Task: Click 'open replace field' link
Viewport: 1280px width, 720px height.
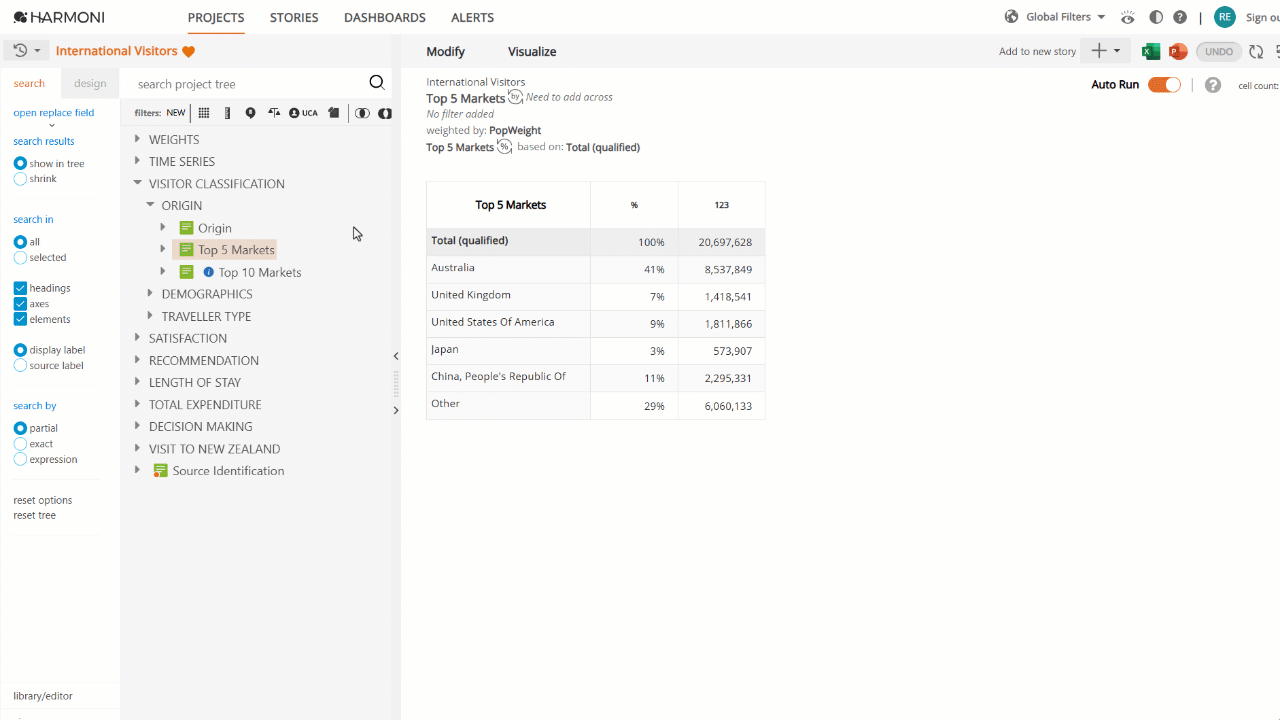Action: [54, 113]
